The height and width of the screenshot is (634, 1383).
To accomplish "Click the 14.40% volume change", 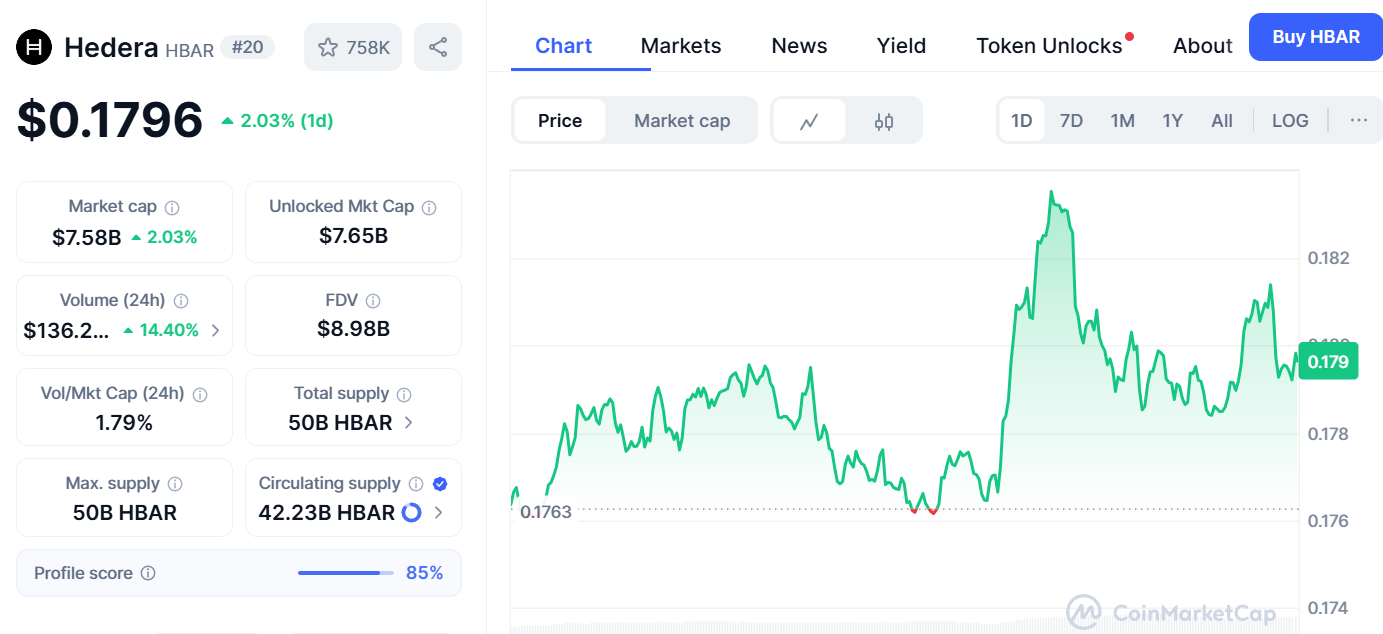I will [161, 330].
